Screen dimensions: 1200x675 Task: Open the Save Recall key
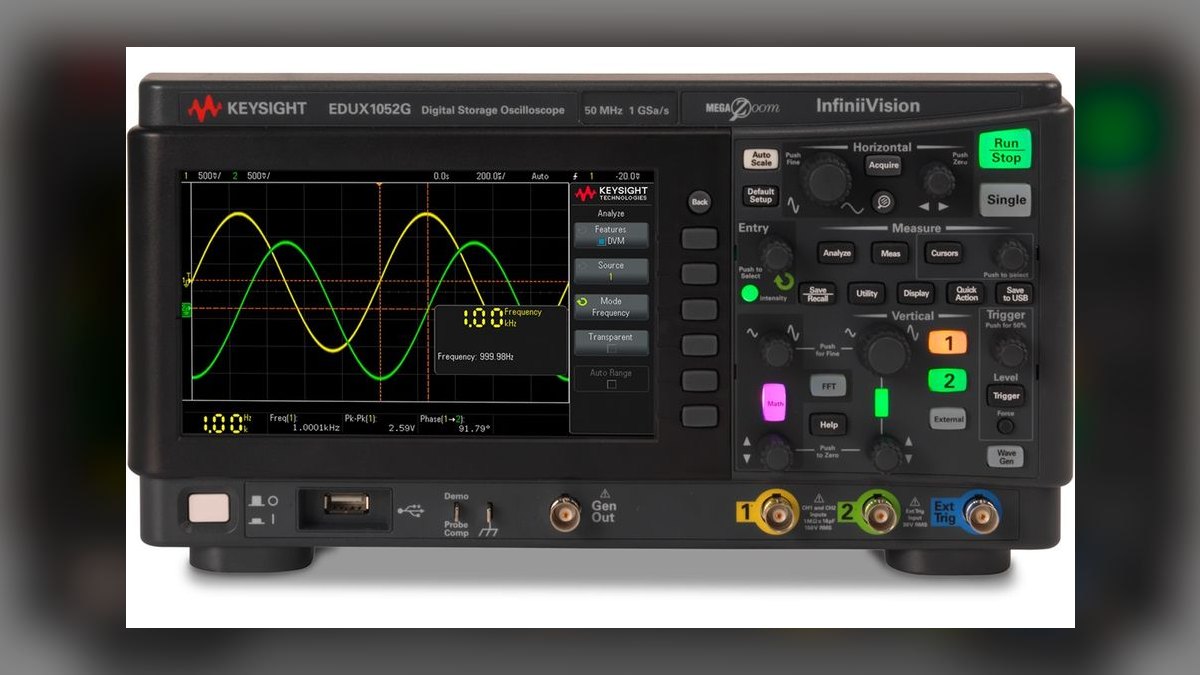817,294
